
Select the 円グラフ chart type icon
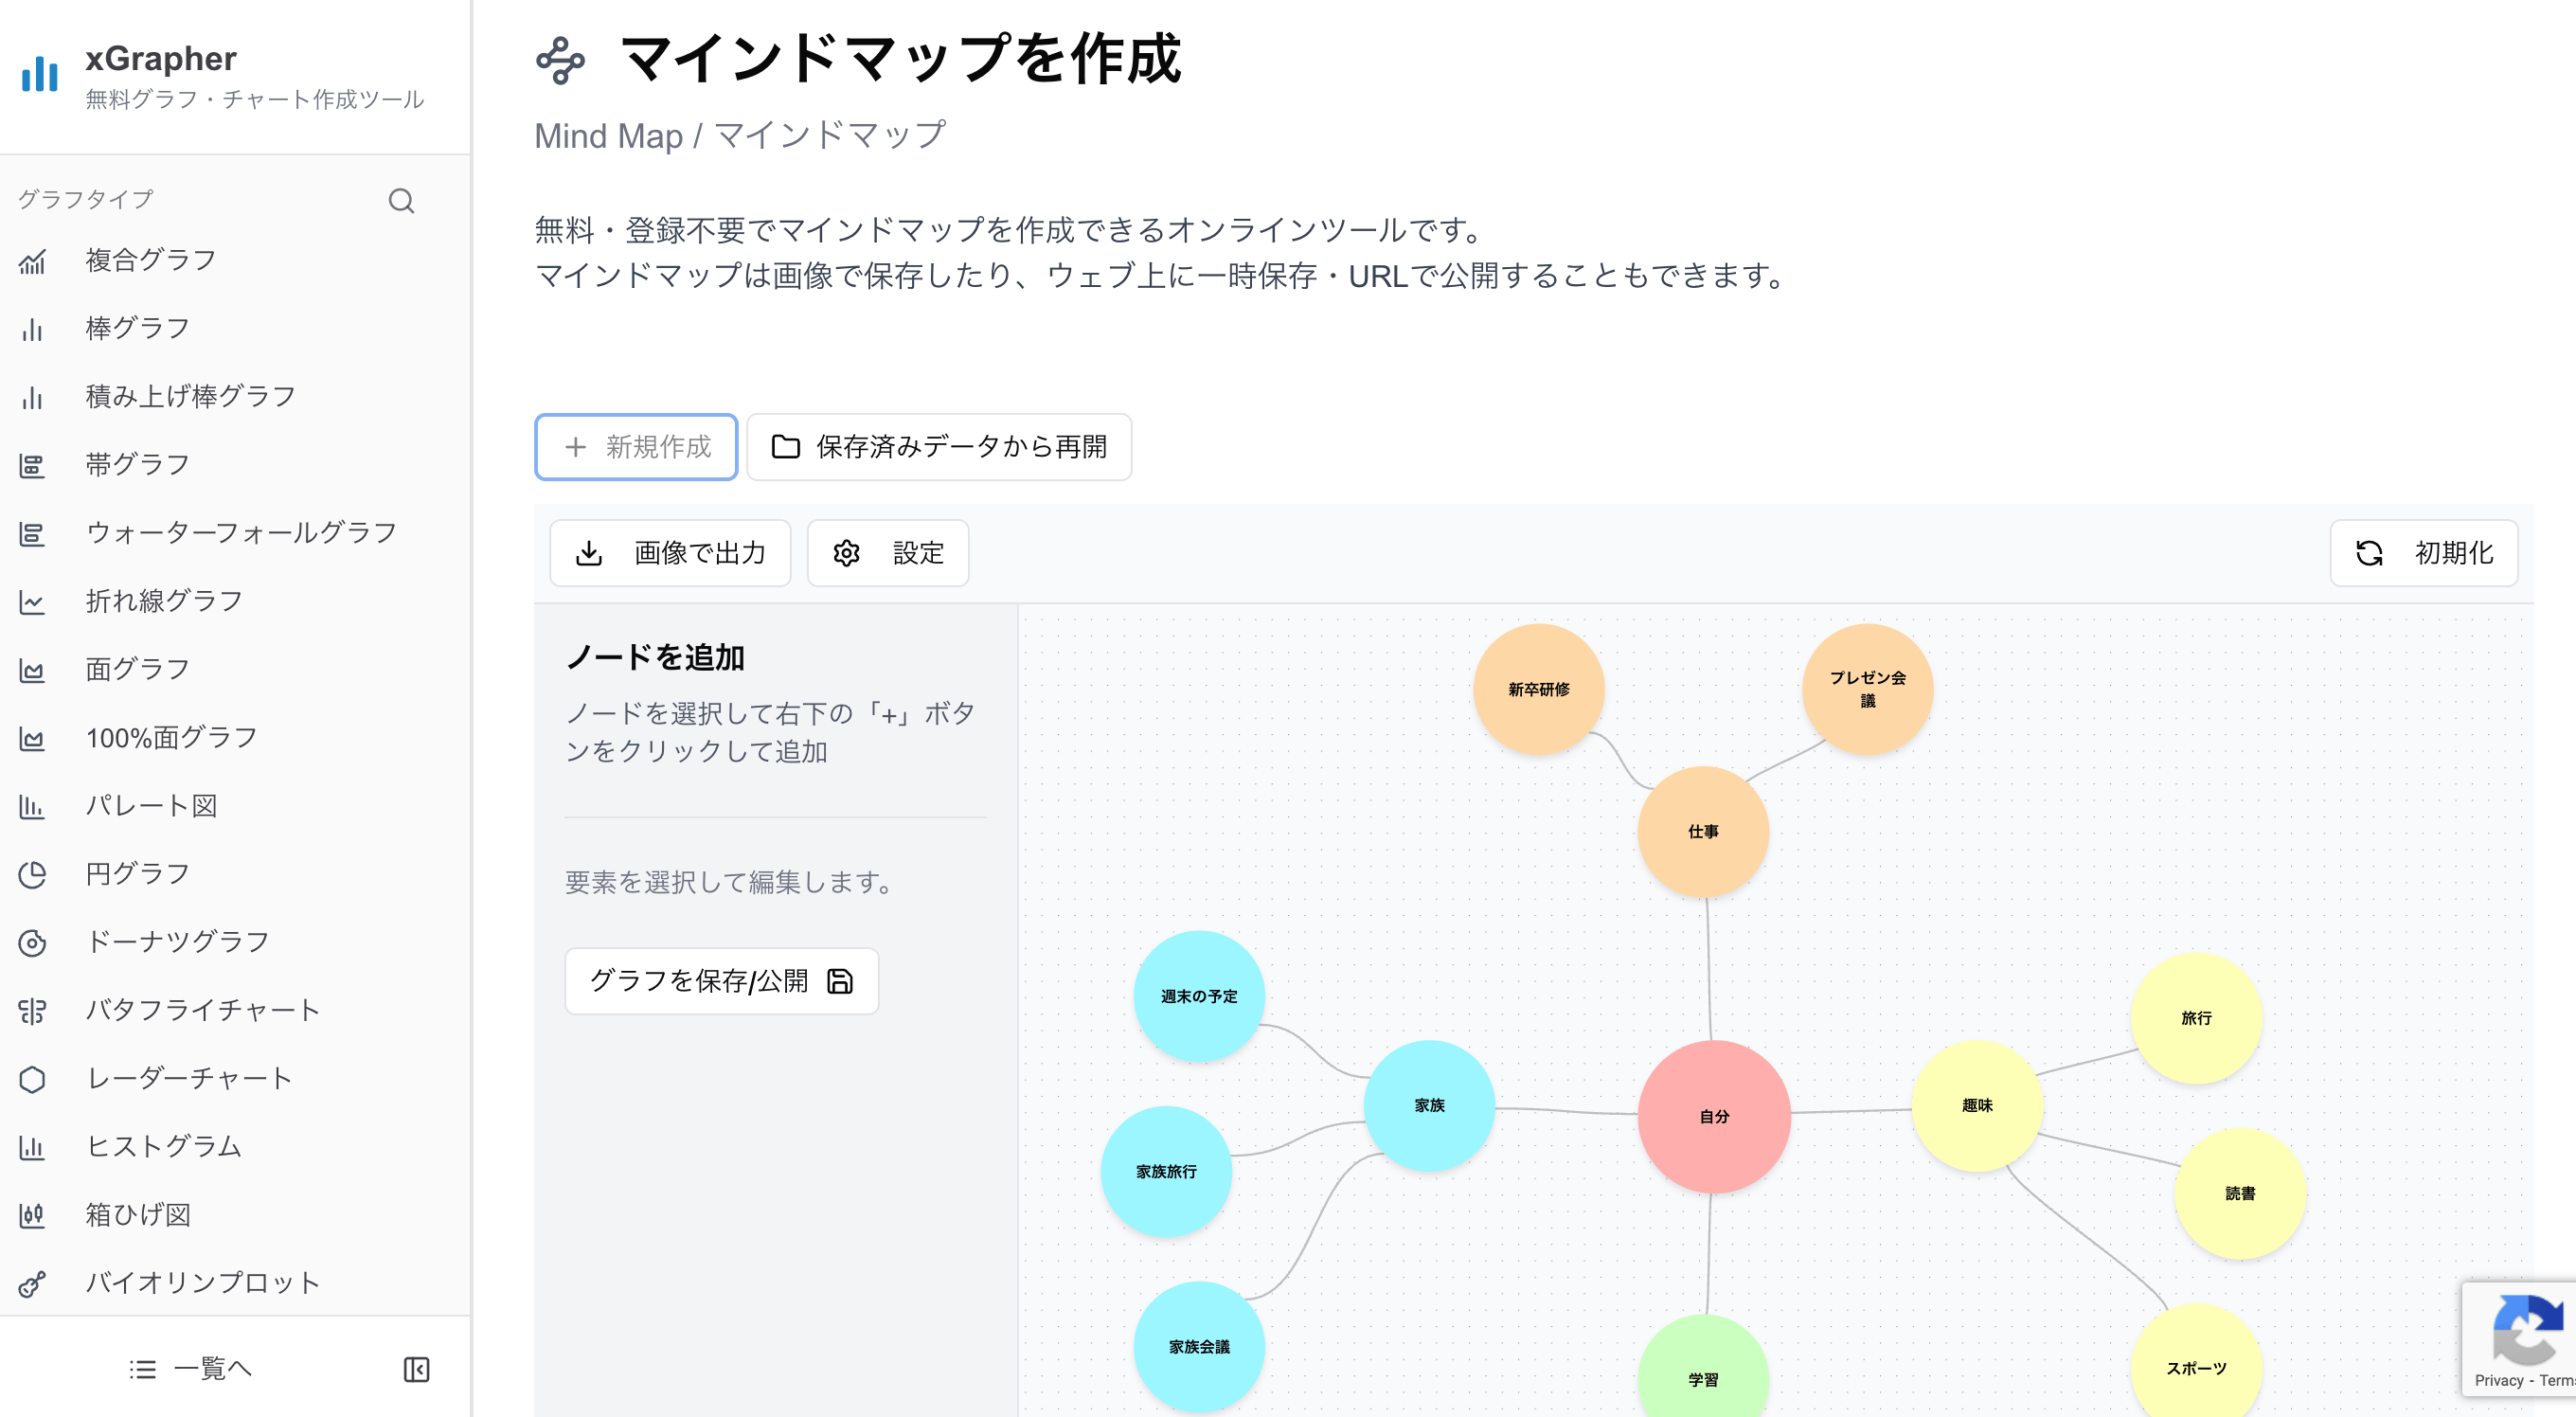33,873
